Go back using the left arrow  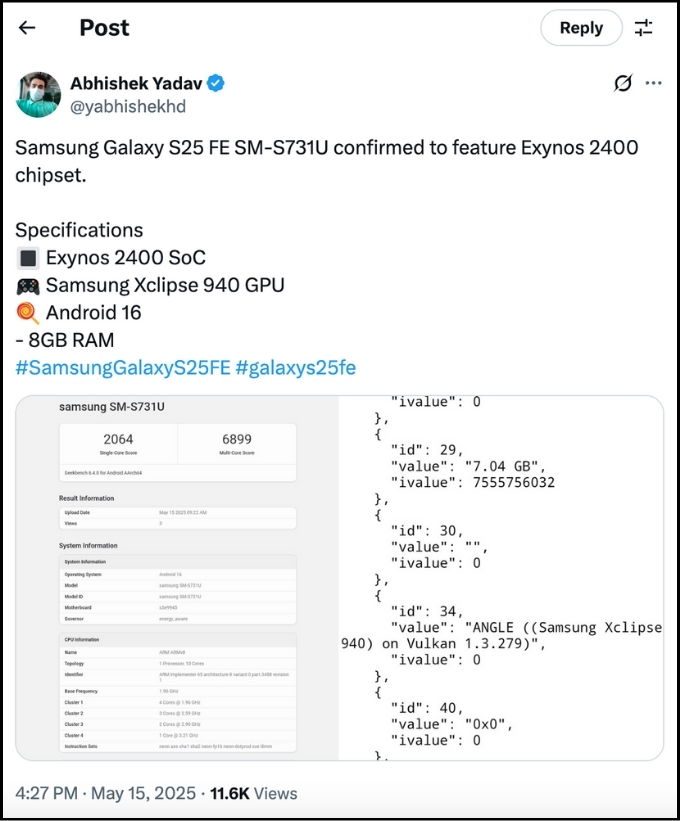[x=27, y=27]
